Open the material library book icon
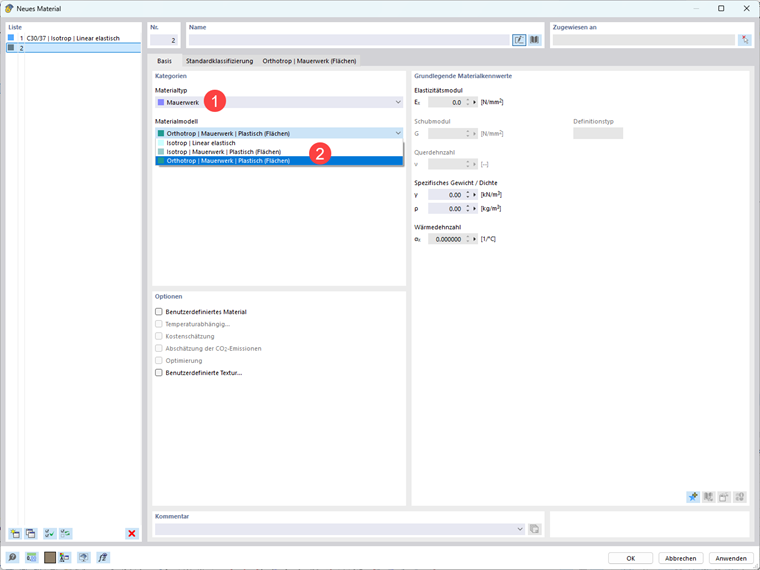Viewport: 760px width, 570px height. [x=534, y=40]
